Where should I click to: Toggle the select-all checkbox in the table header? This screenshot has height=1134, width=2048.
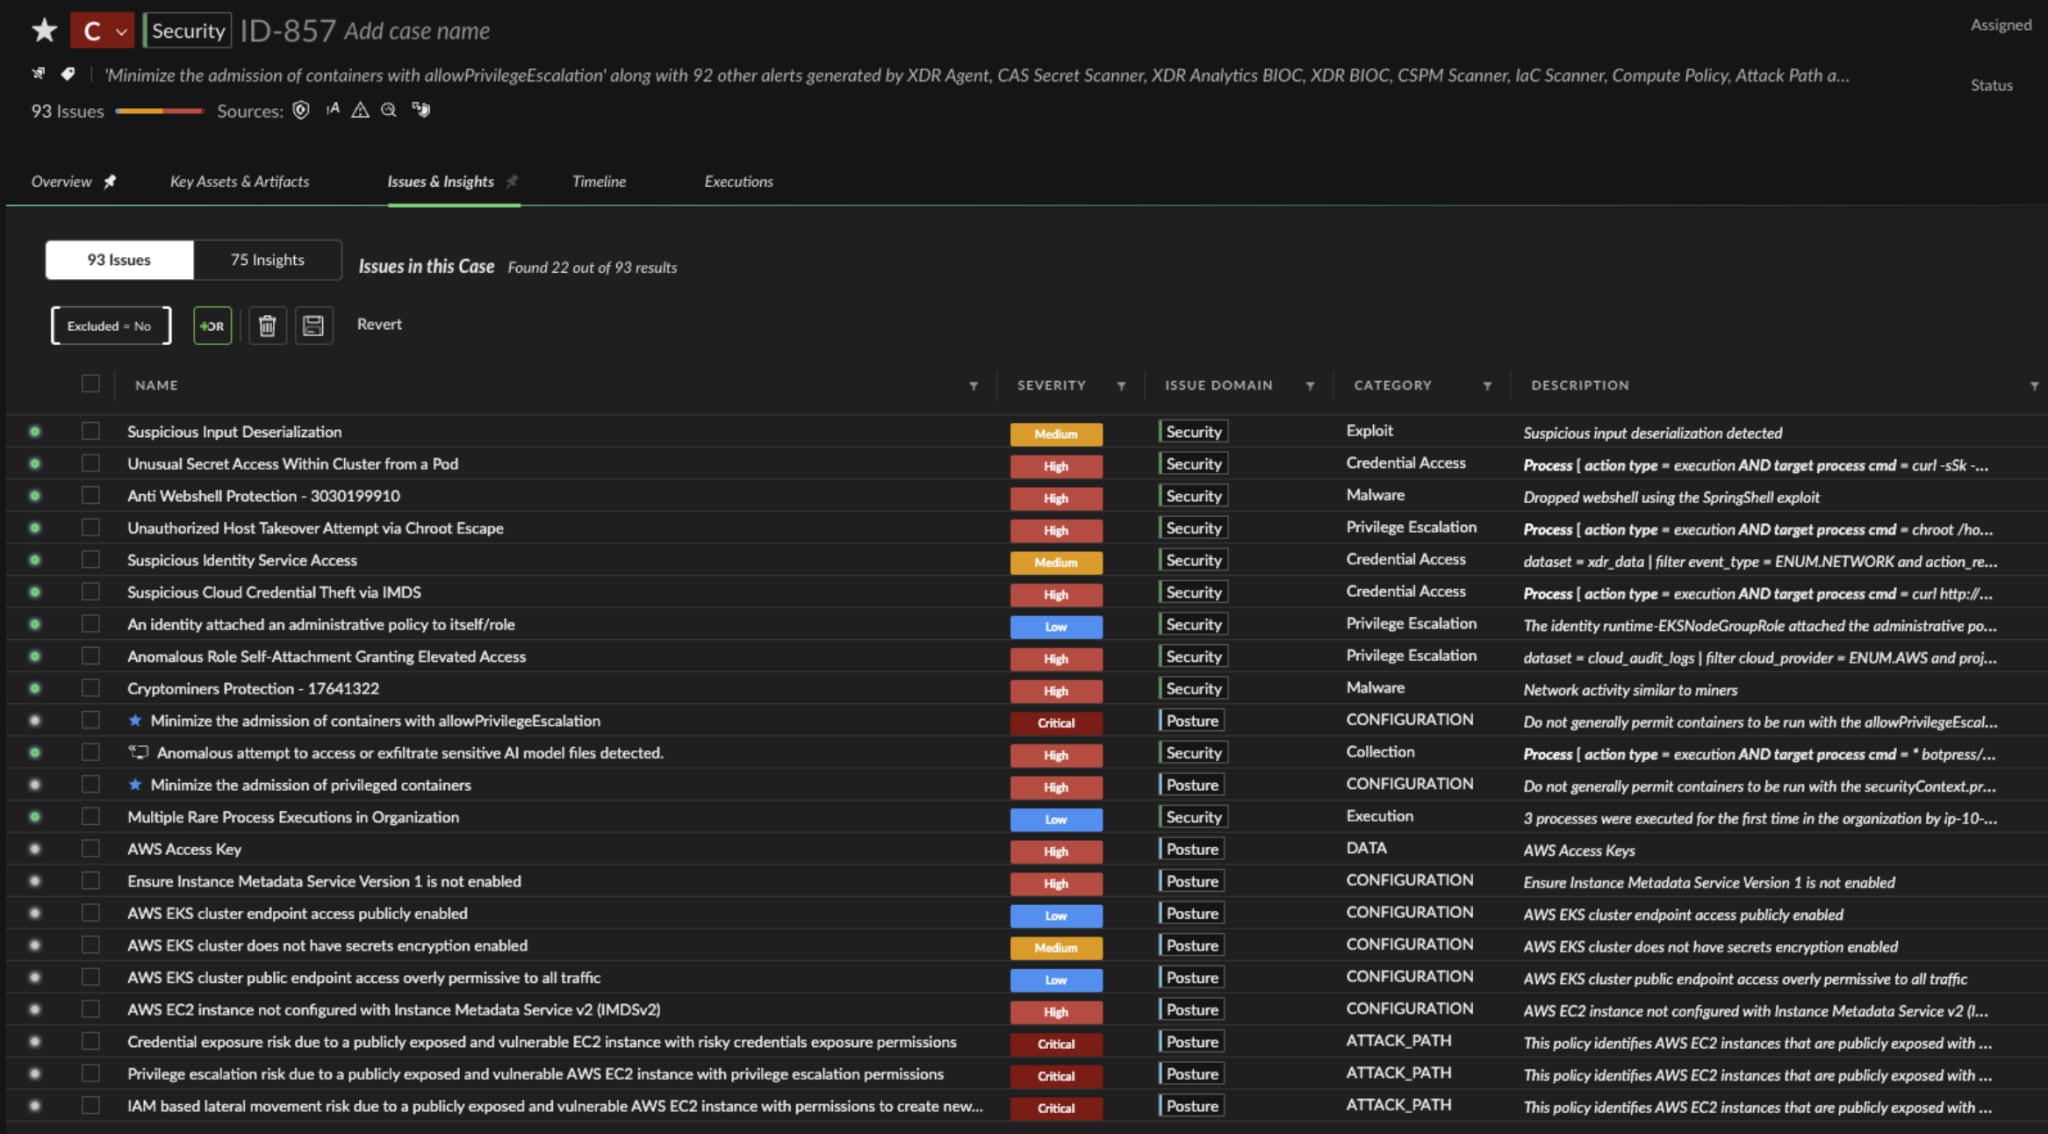(92, 383)
